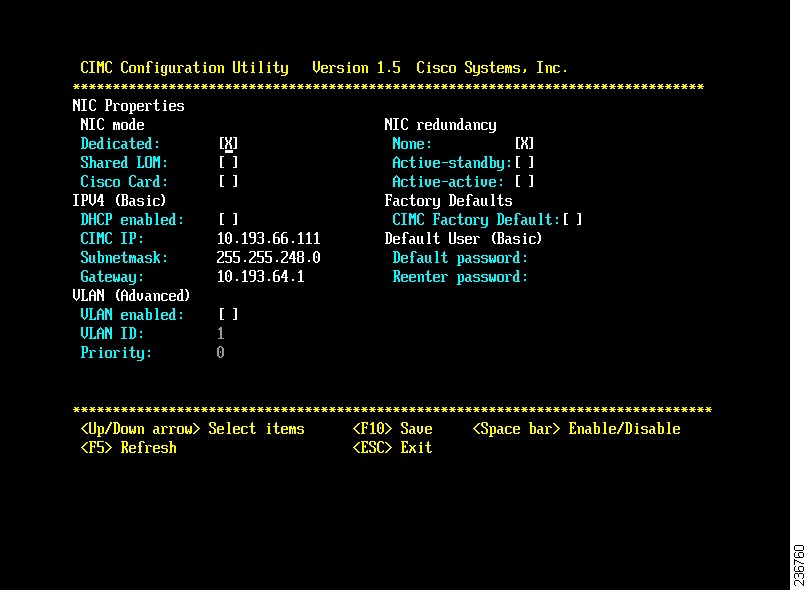Click the CIMC Configuration Utility title text
The height and width of the screenshot is (590, 806).
(180, 67)
